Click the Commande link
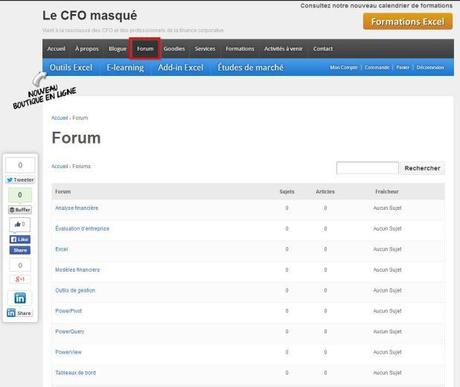 point(377,67)
